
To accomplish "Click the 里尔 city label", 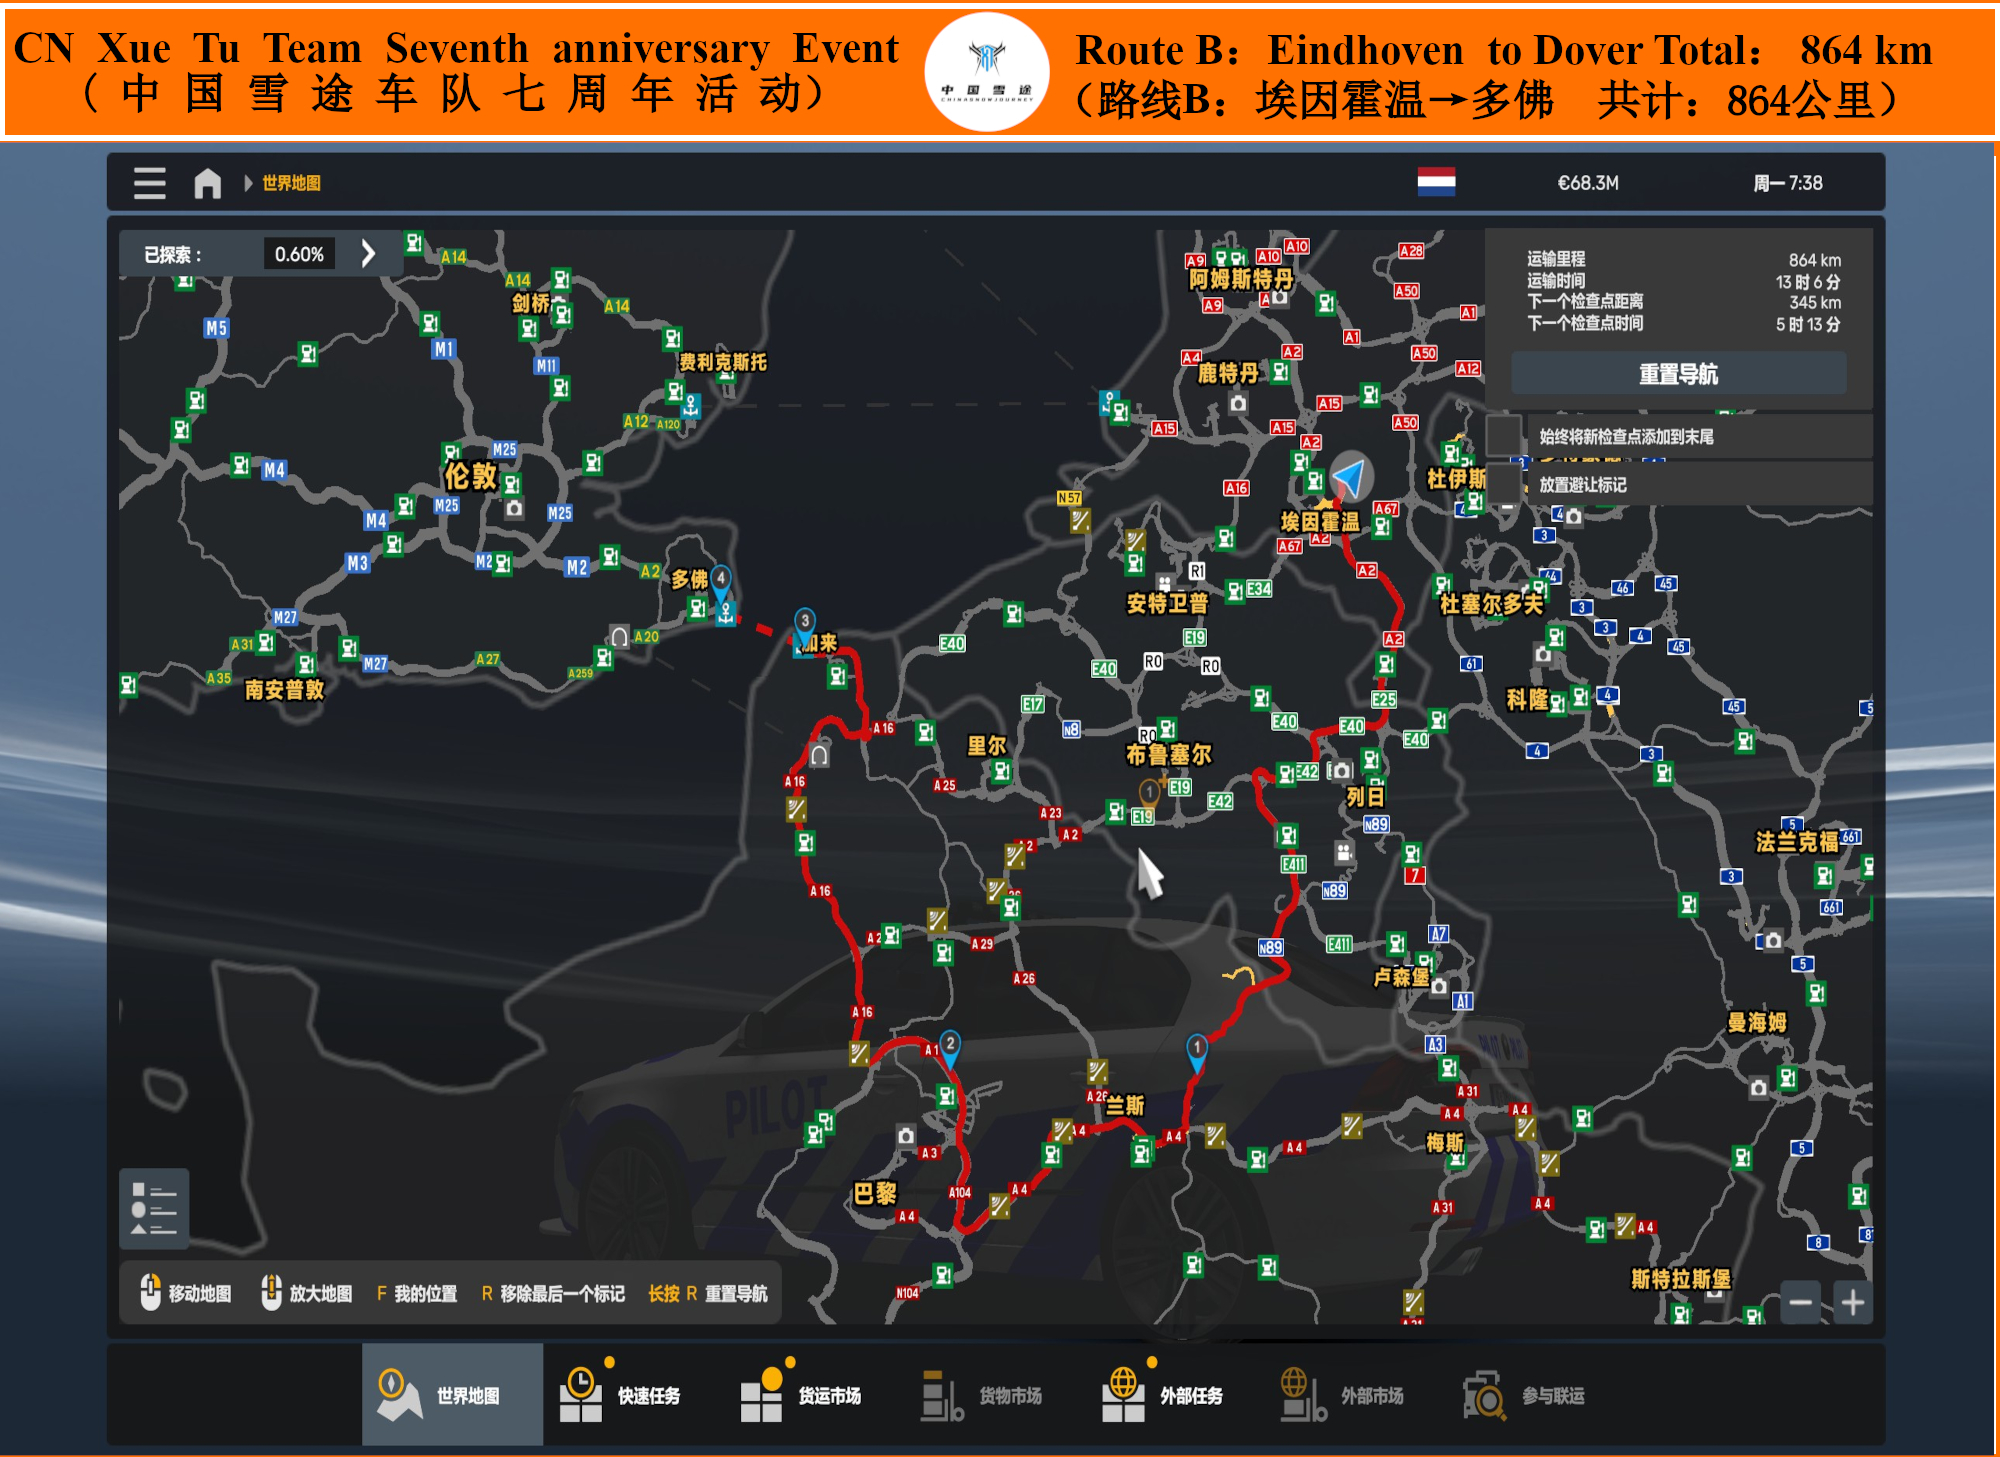I will click(987, 745).
